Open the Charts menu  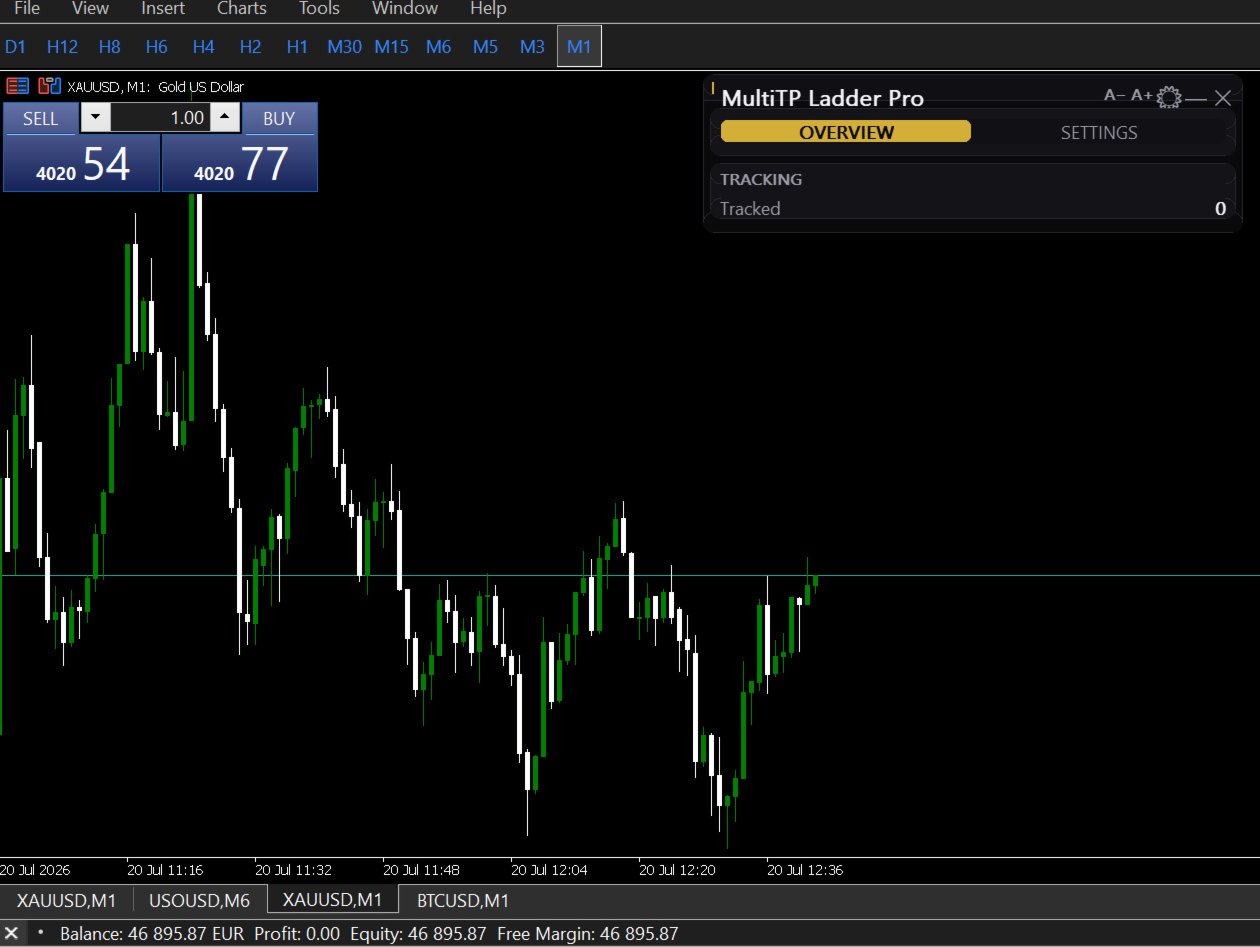(x=242, y=9)
